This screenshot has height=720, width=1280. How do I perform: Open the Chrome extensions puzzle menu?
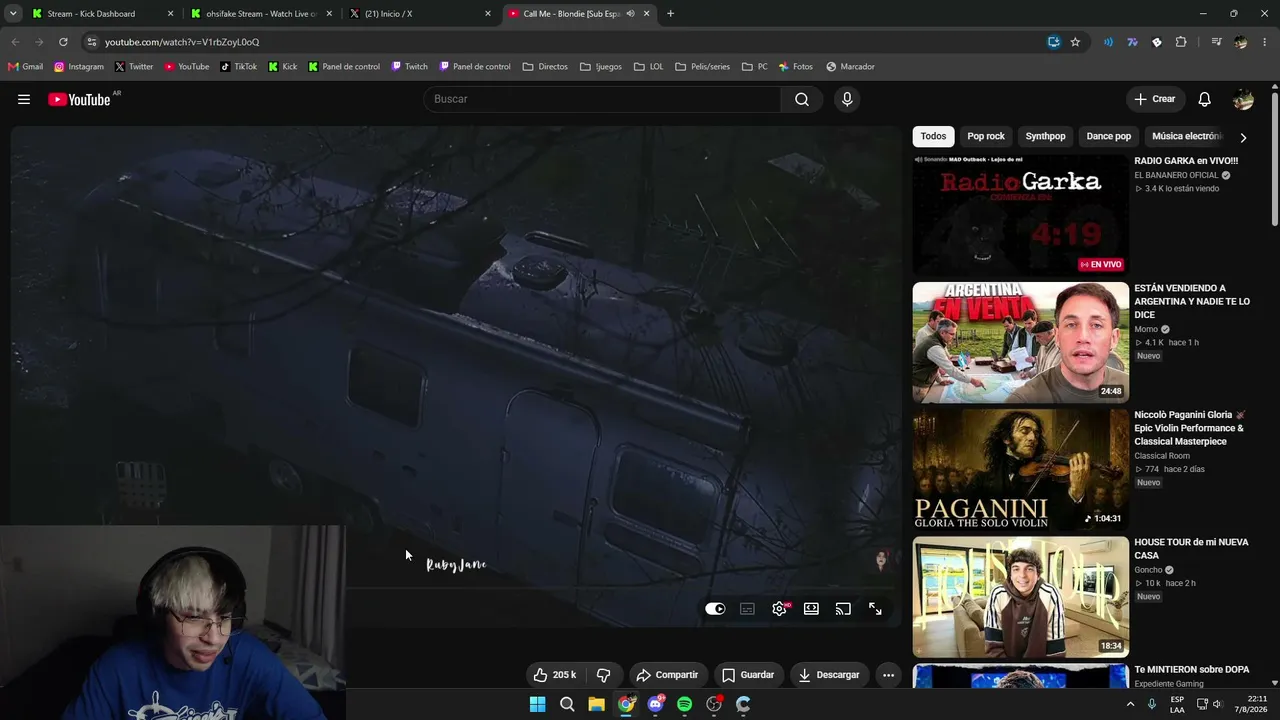(1181, 42)
